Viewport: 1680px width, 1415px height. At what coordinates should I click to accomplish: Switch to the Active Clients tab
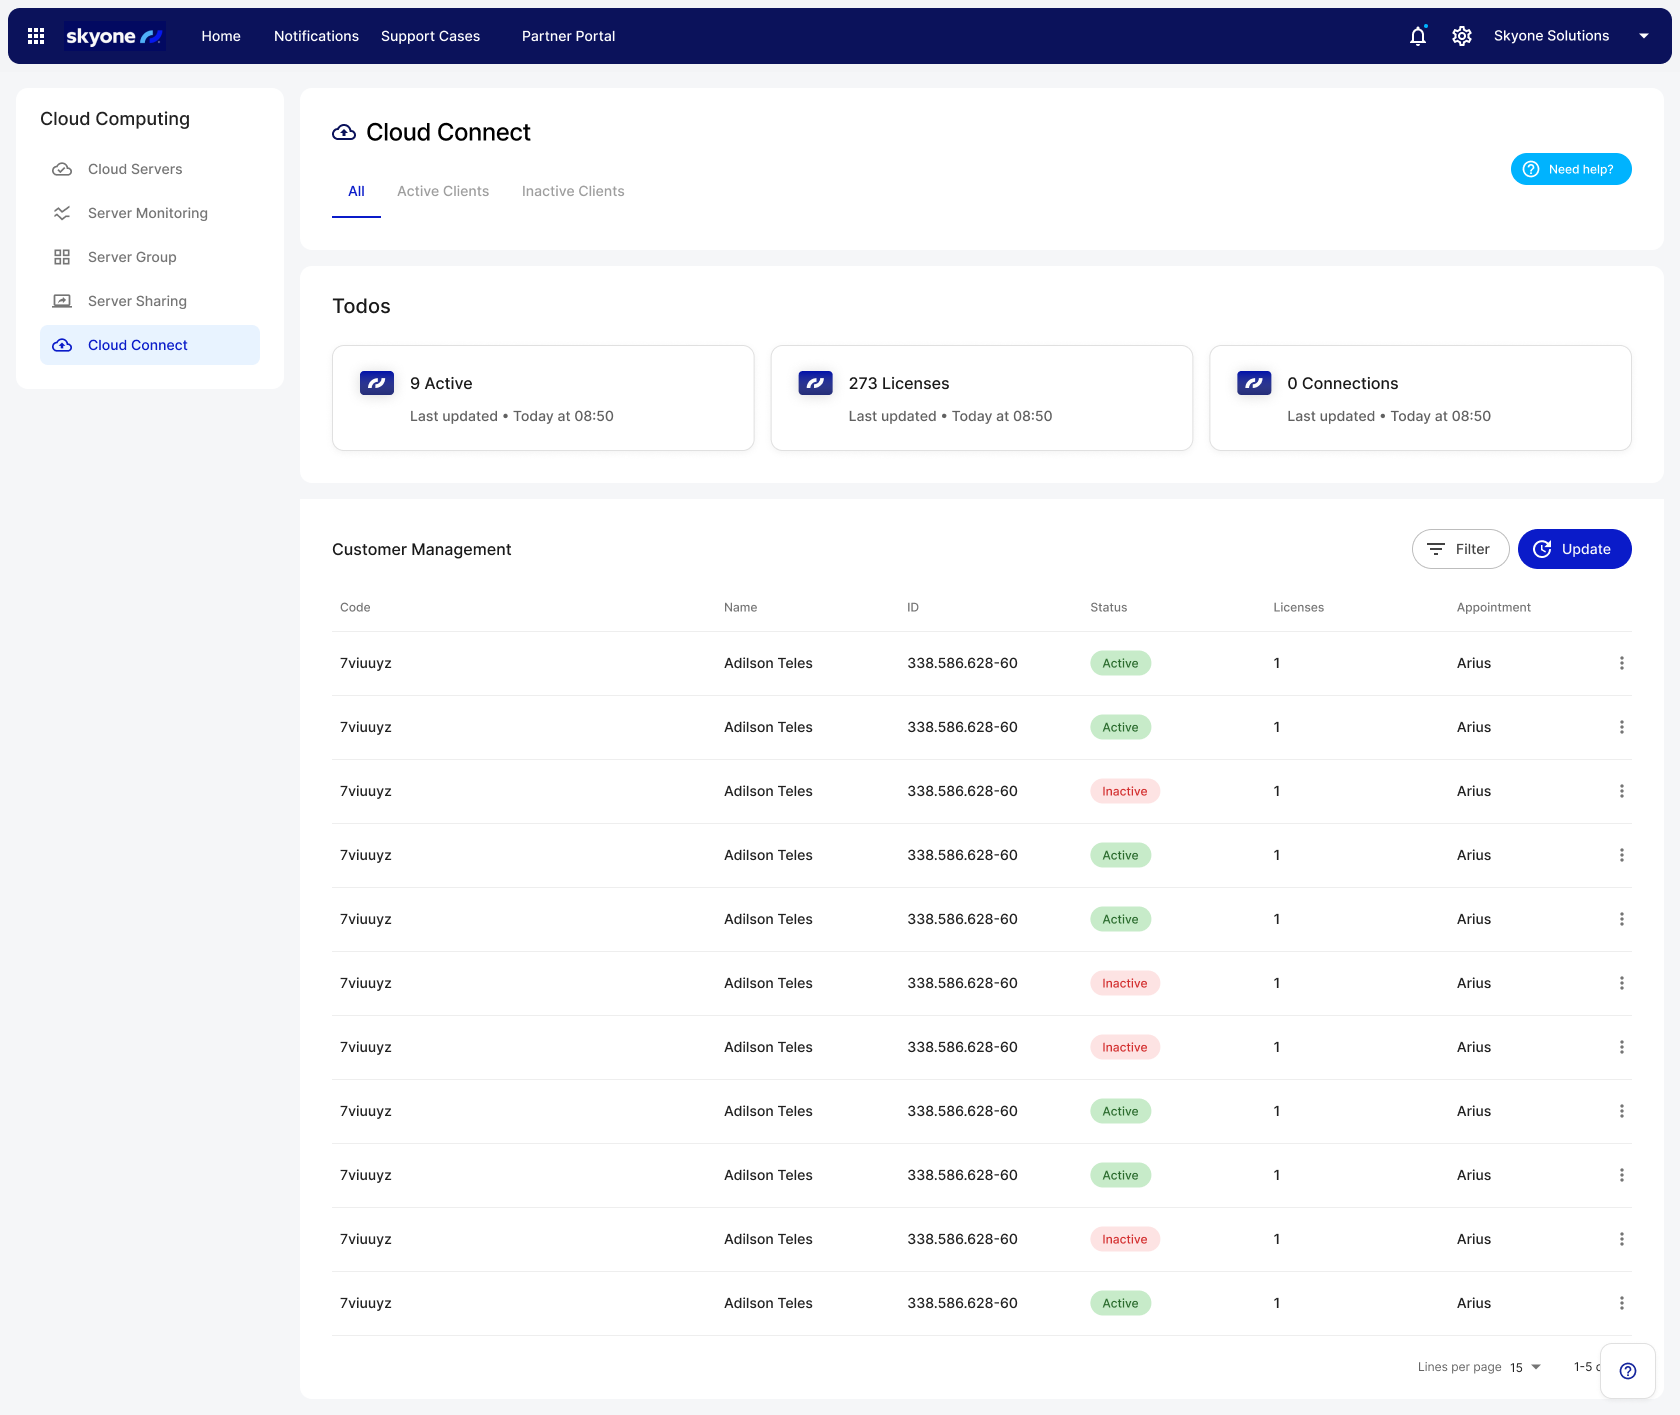pos(443,191)
